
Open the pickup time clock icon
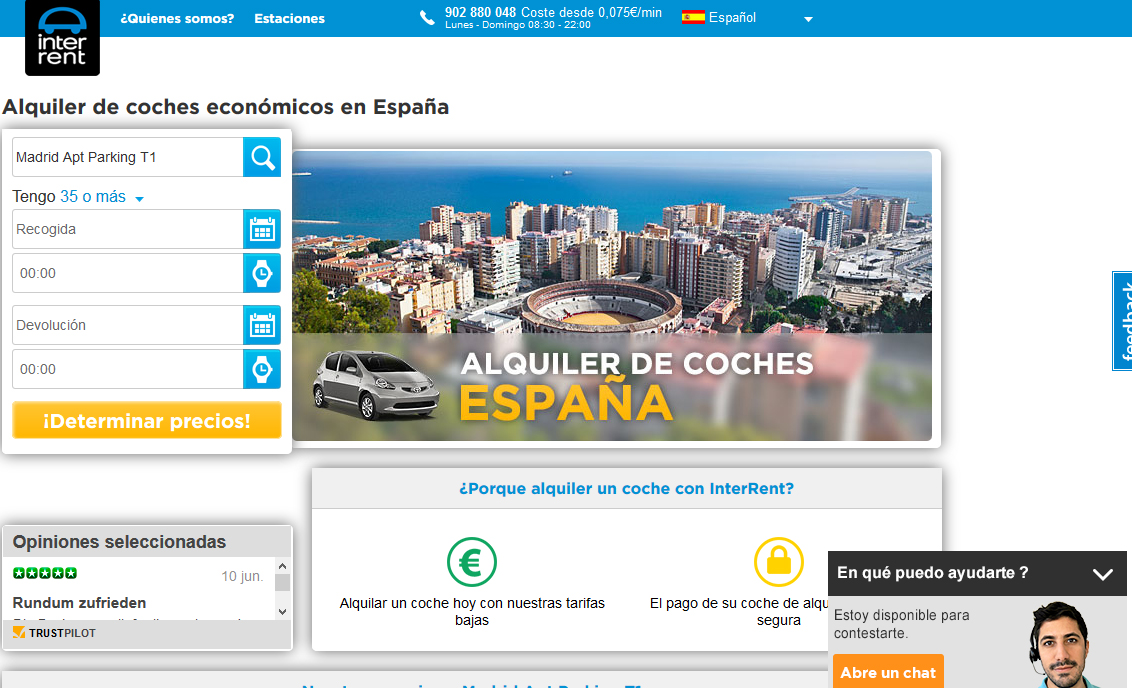[262, 273]
